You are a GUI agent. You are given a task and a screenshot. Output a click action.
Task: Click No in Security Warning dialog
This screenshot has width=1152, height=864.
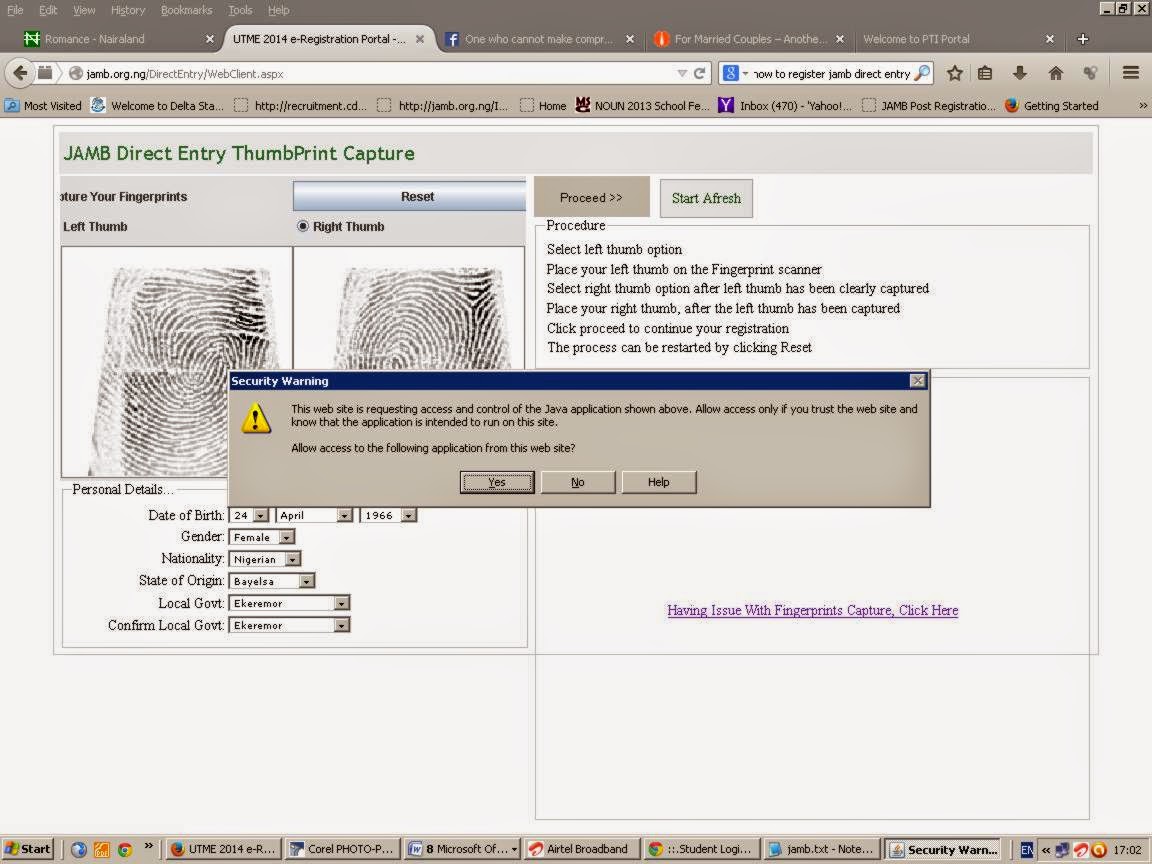click(577, 482)
